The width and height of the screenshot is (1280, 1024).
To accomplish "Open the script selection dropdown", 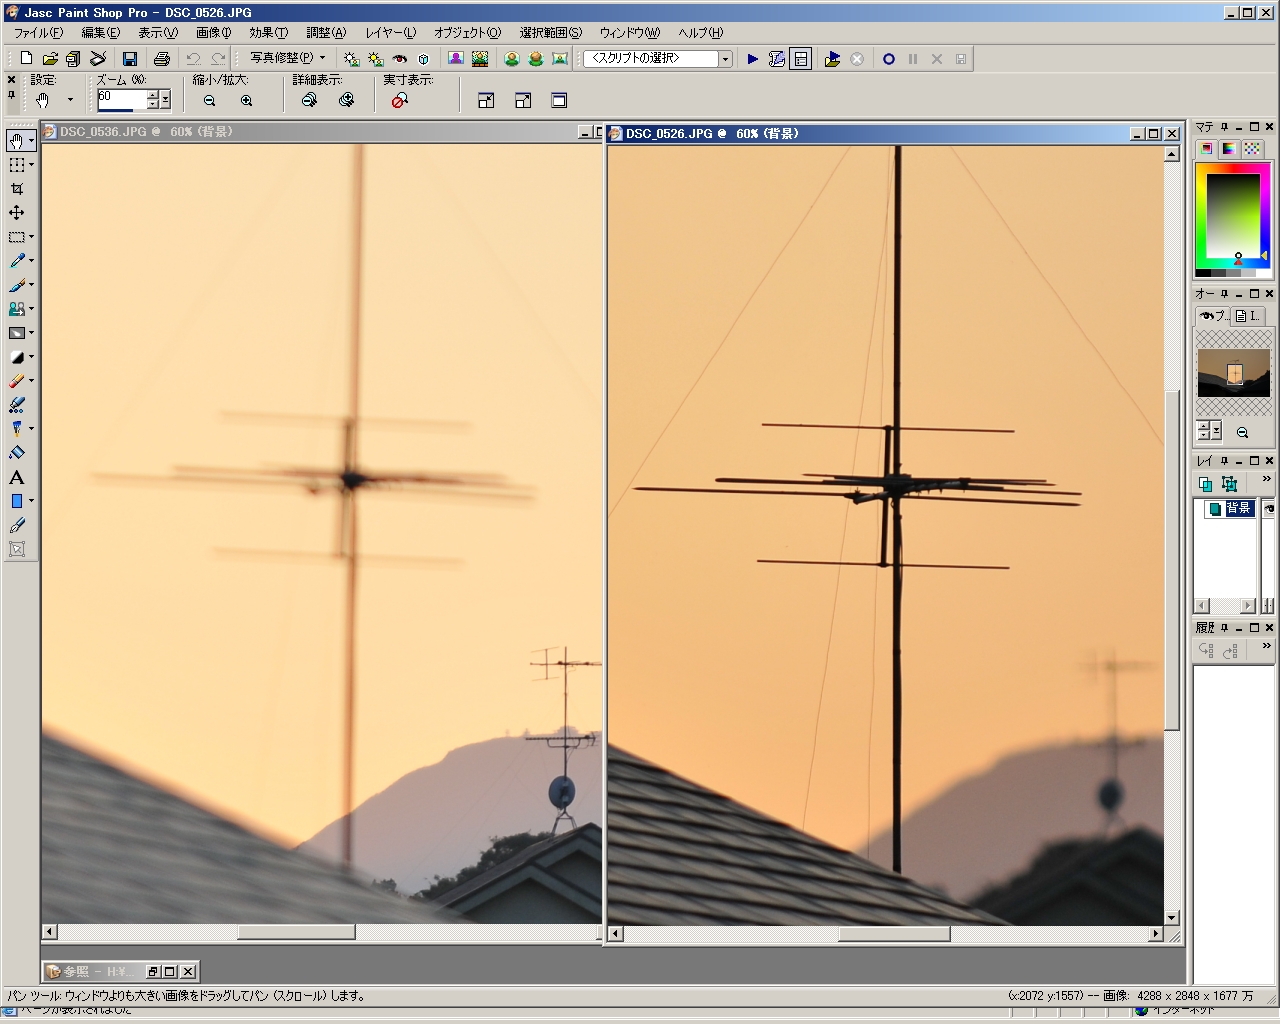I will [725, 59].
